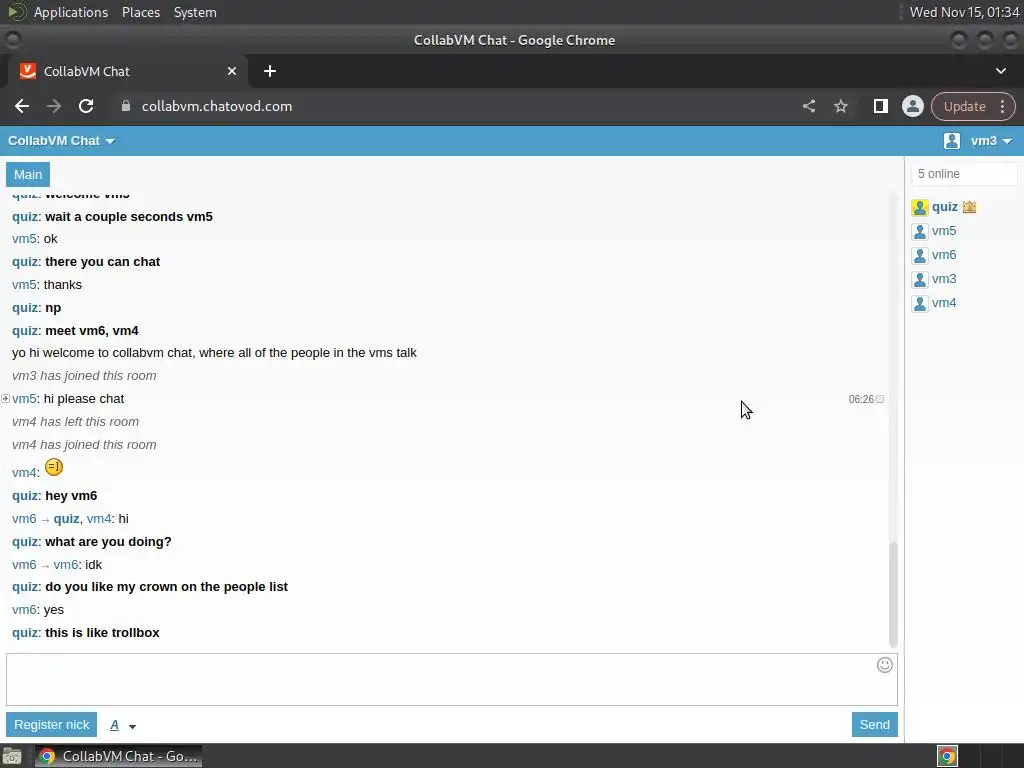Close the CollabVM Chat tab
Screen dimensions: 1024x768
tap(232, 71)
